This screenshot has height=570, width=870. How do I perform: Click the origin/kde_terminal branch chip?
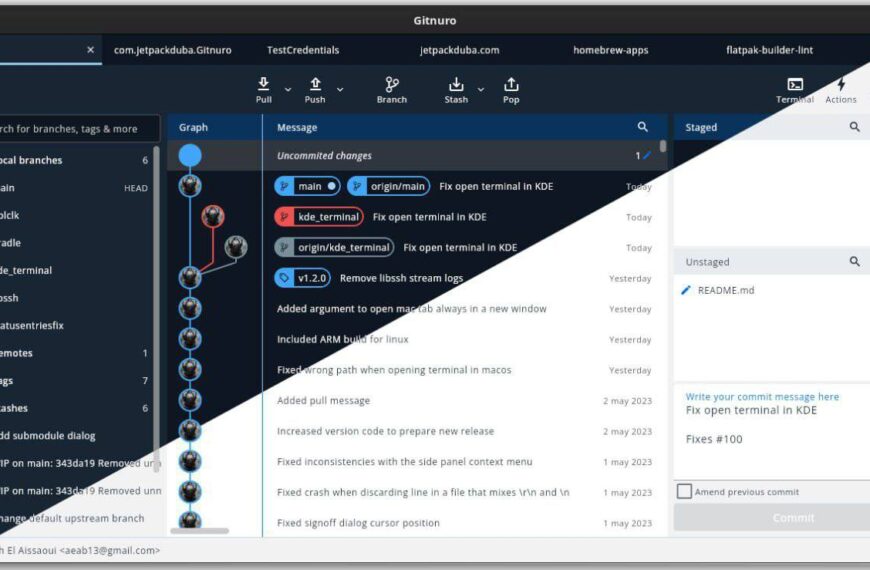335,248
